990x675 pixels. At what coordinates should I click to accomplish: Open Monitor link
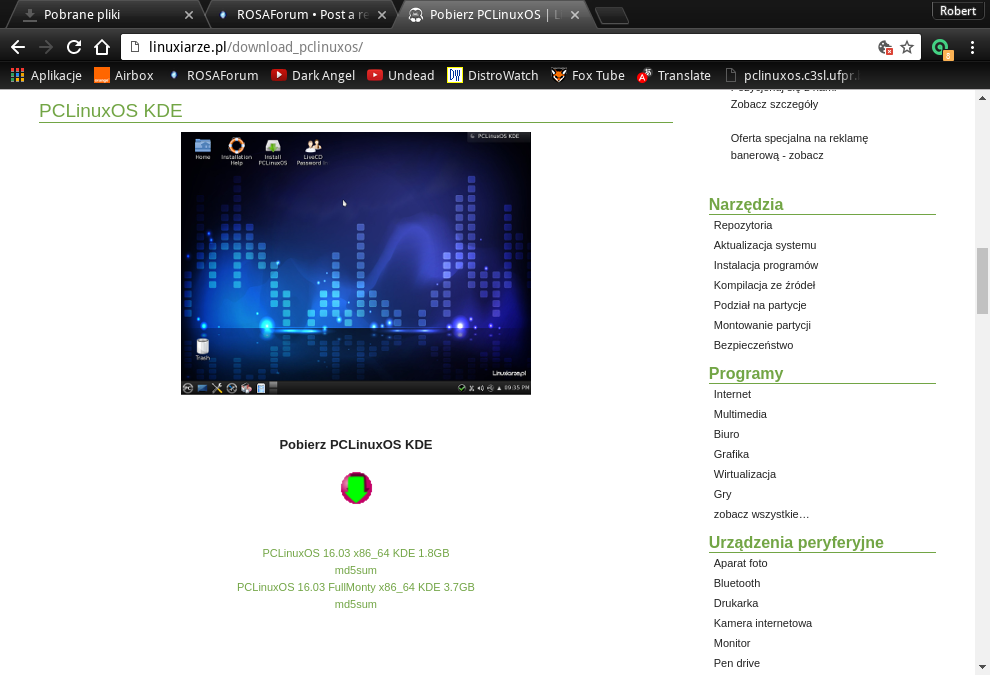point(732,643)
